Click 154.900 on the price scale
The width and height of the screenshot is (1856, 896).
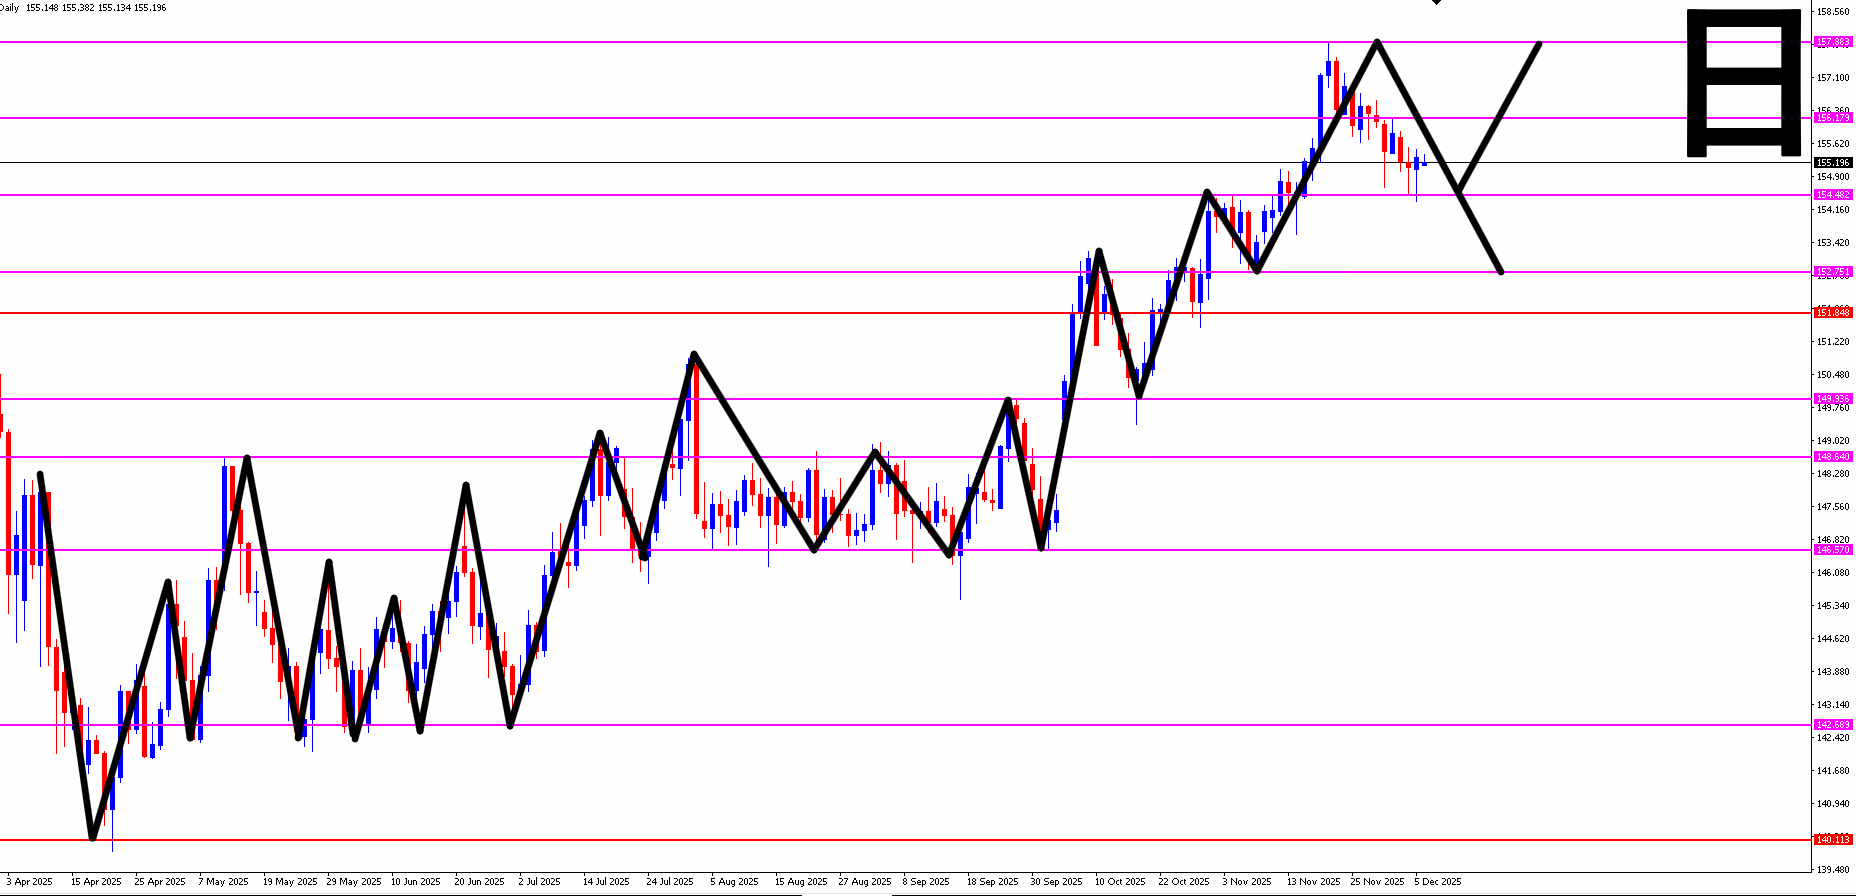coord(1833,177)
